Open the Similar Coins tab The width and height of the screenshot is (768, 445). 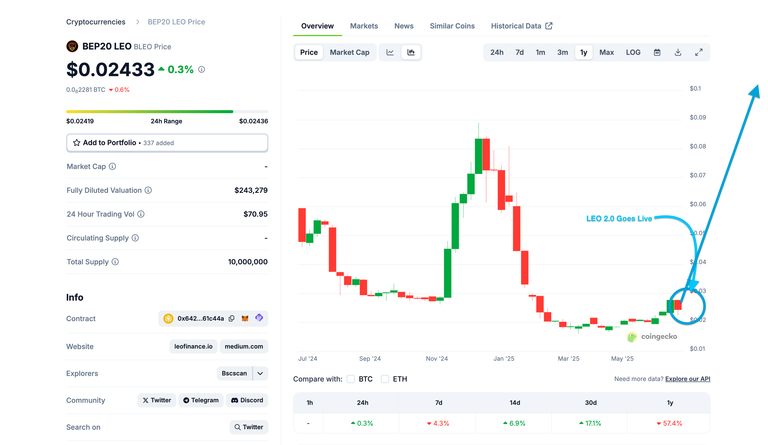tap(452, 26)
